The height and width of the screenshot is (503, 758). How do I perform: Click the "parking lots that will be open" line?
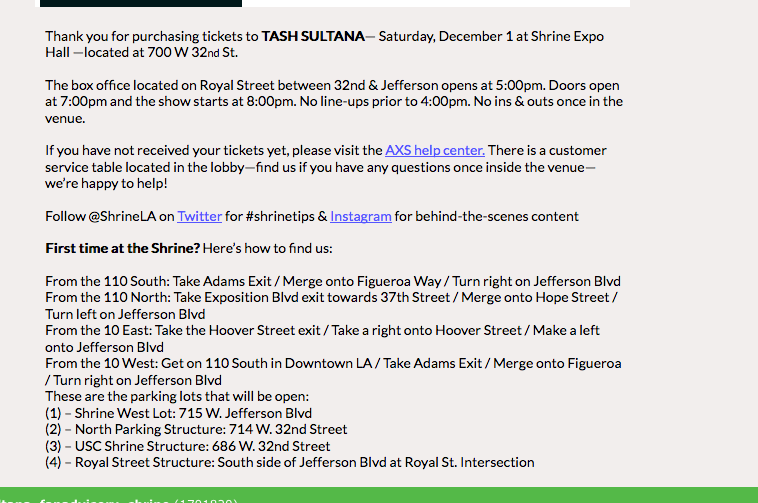[177, 396]
